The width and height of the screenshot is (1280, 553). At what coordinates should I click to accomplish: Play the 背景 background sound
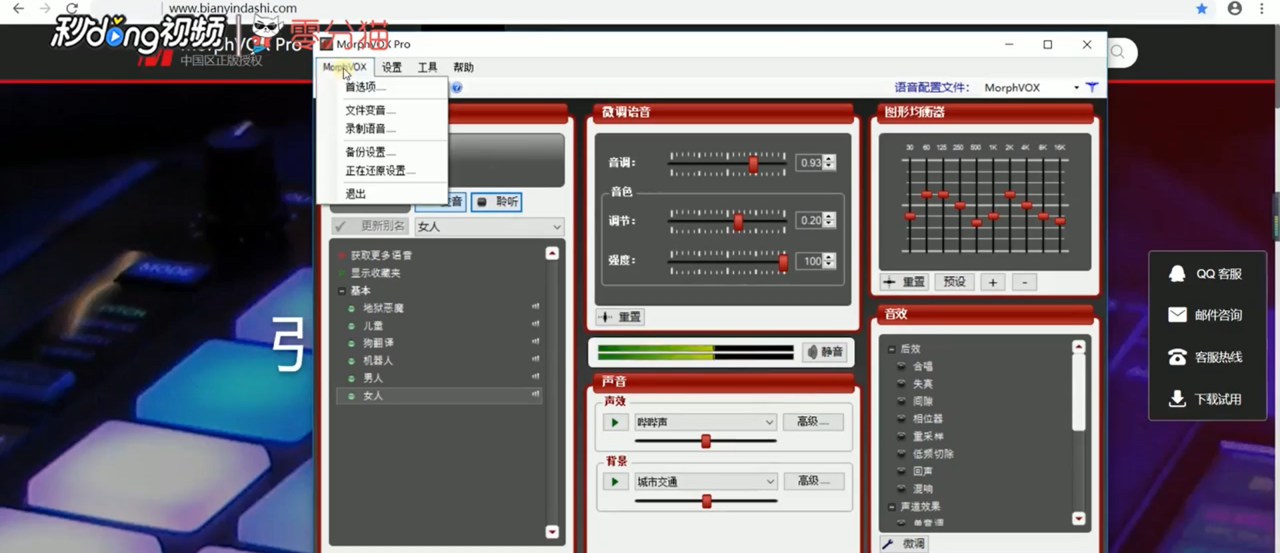click(615, 482)
